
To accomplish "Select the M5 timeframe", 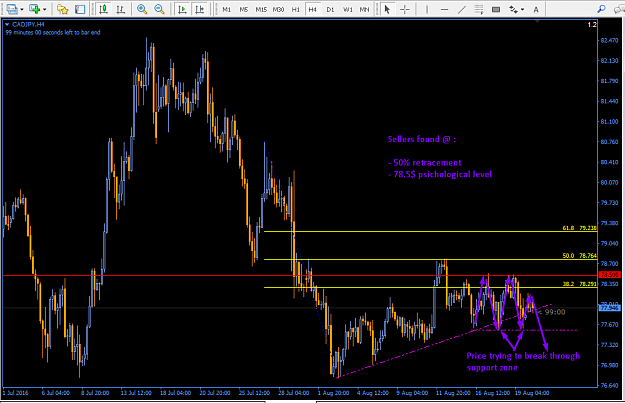I will click(x=244, y=9).
